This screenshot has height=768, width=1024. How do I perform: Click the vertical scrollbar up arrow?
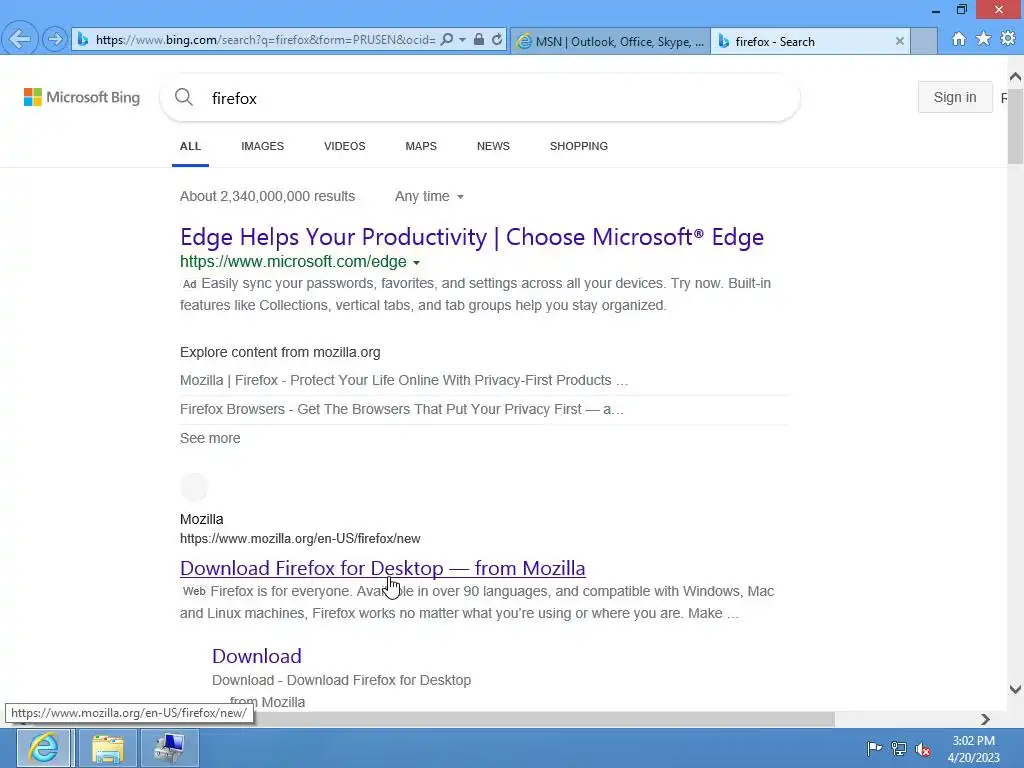pos(1015,77)
